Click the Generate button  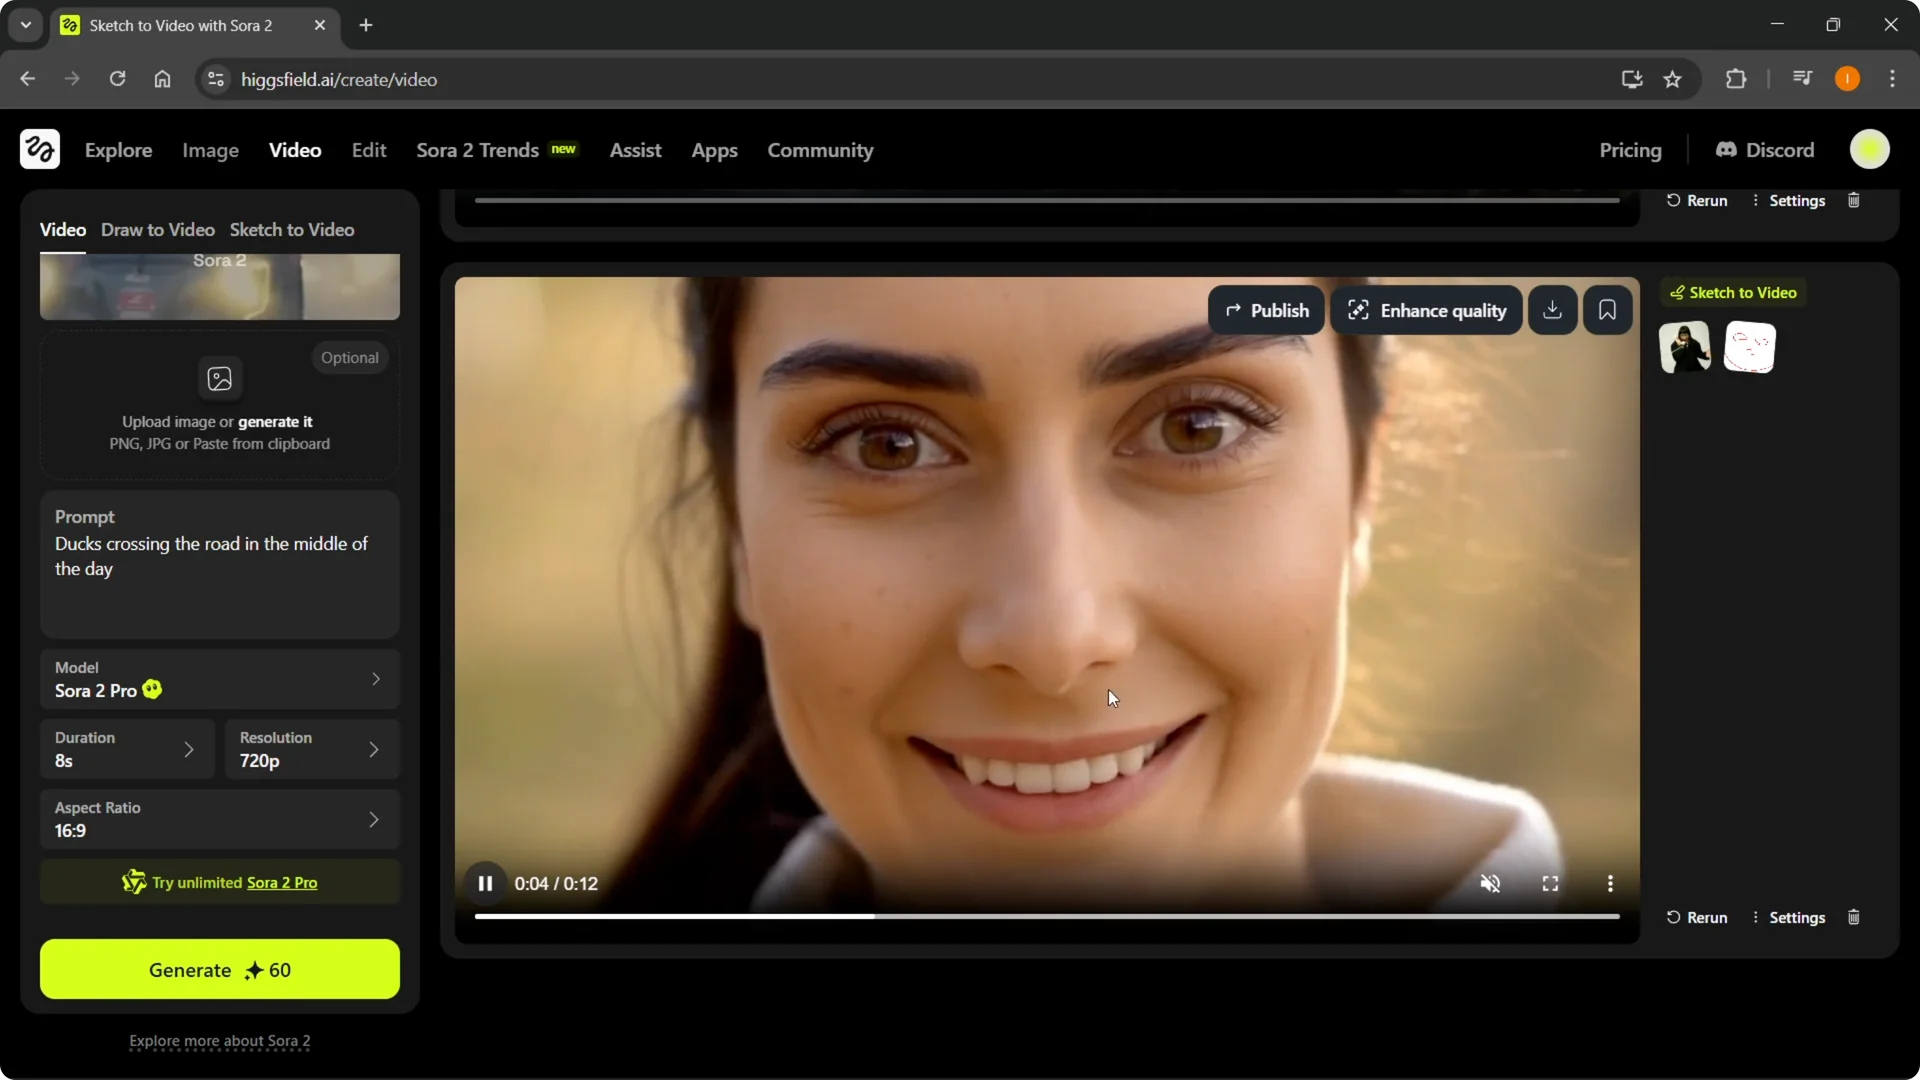click(219, 969)
